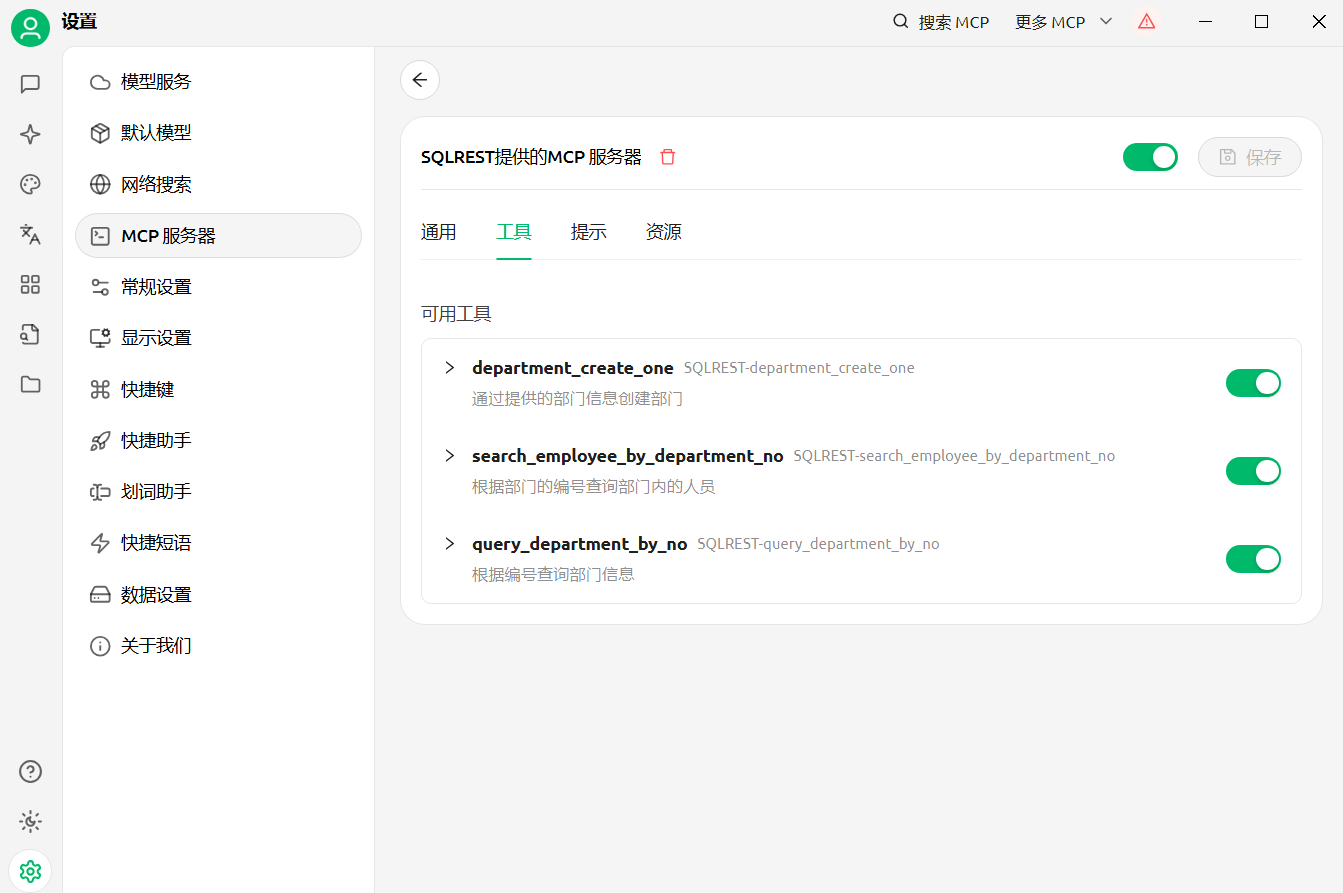Image resolution: width=1343 pixels, height=893 pixels.
Task: Click the settings gear icon at bottom
Action: pos(30,871)
